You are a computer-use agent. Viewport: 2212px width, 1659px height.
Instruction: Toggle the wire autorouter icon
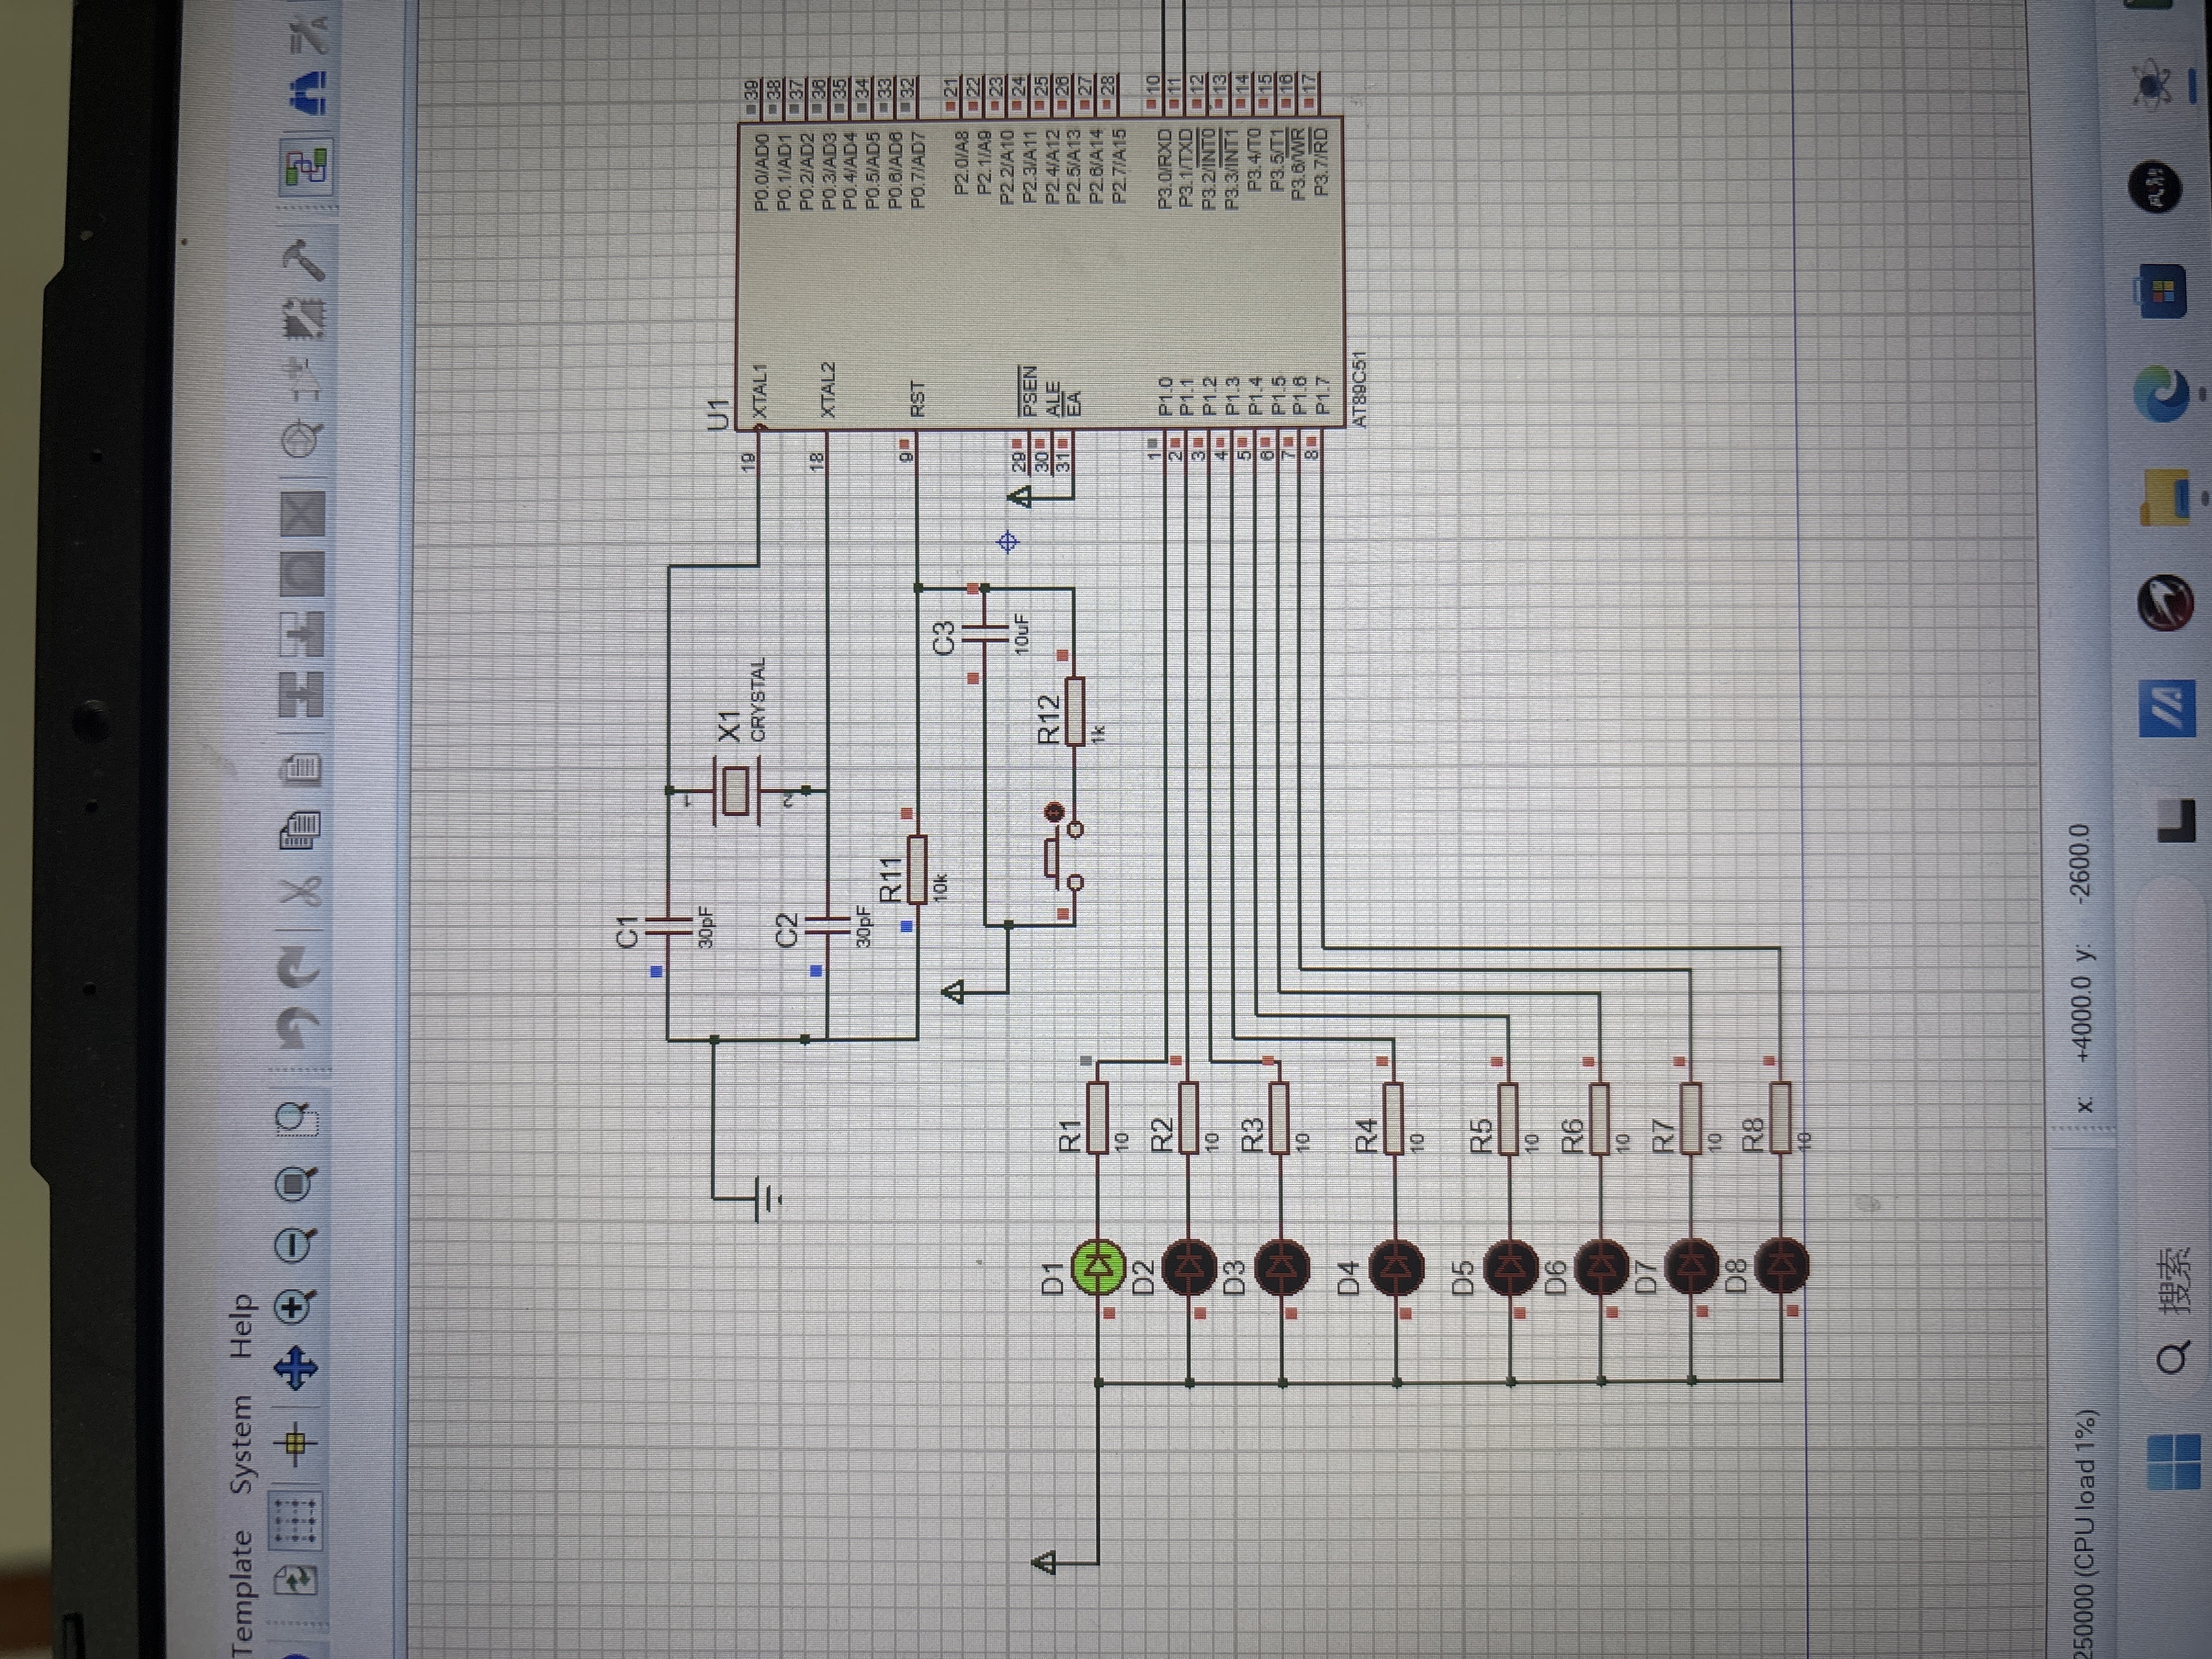coord(305,169)
